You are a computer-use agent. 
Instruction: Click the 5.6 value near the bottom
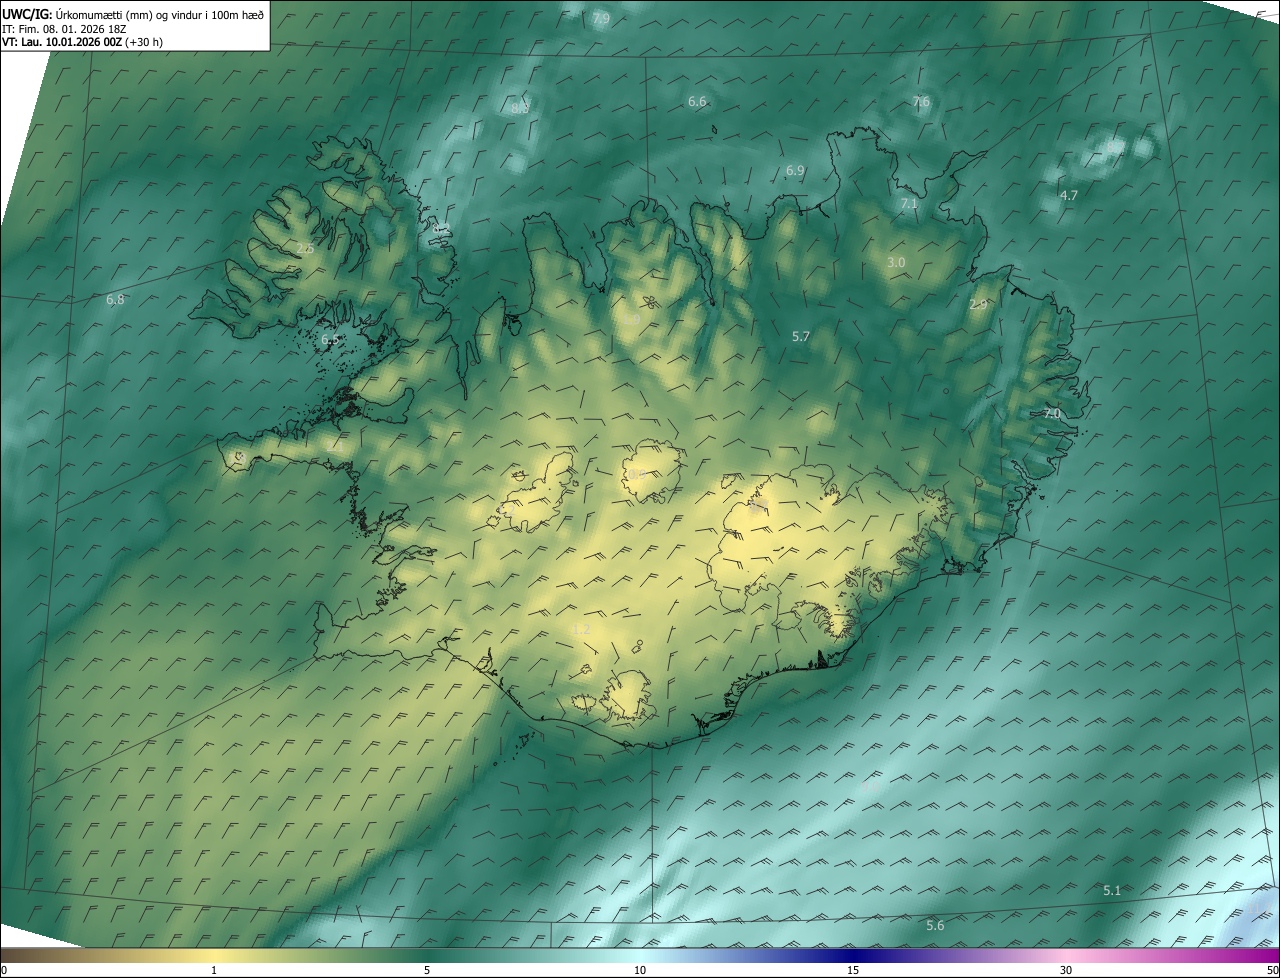[935, 926]
